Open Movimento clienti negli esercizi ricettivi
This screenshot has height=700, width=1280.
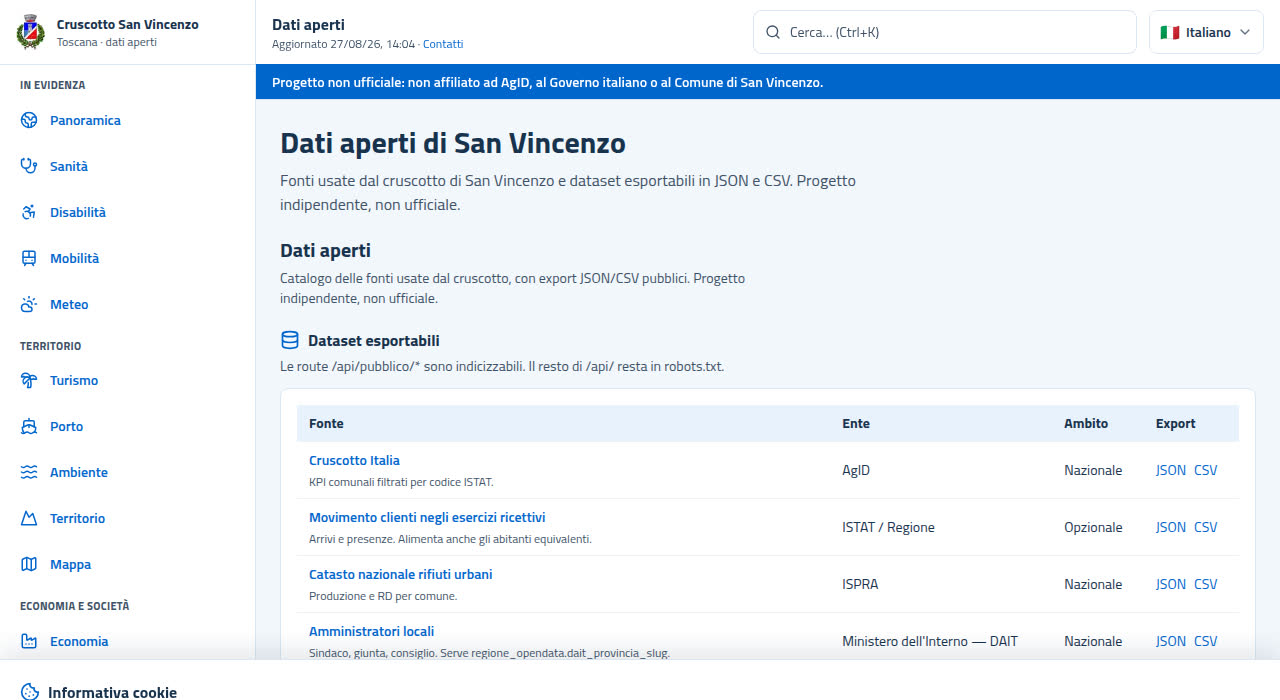[x=427, y=518]
